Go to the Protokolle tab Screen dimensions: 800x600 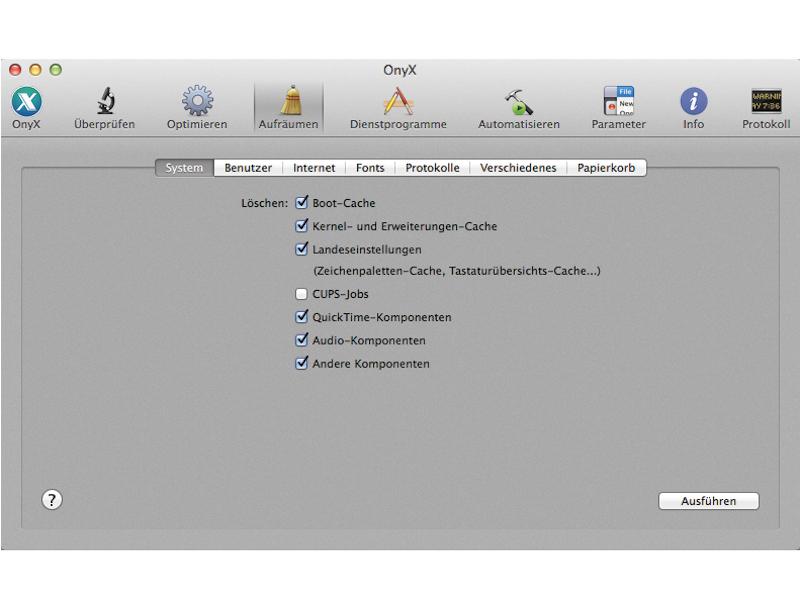(x=432, y=168)
